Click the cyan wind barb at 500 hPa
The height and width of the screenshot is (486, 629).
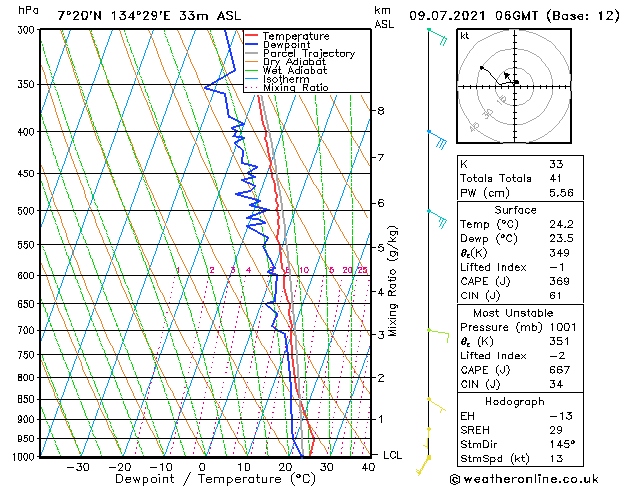point(437,219)
